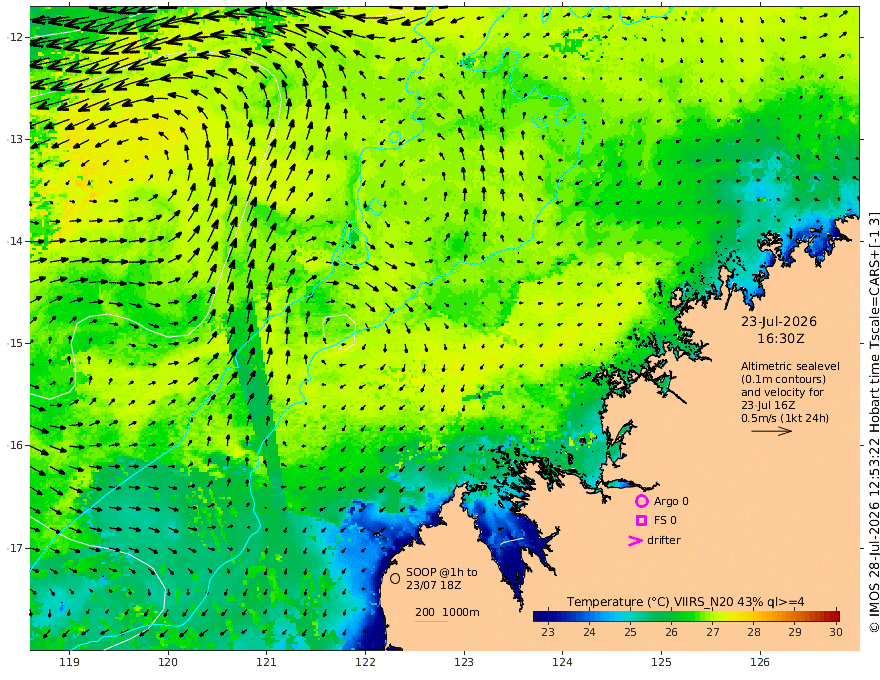
Task: Click the 'drifter' legend label
Action: pos(664,540)
